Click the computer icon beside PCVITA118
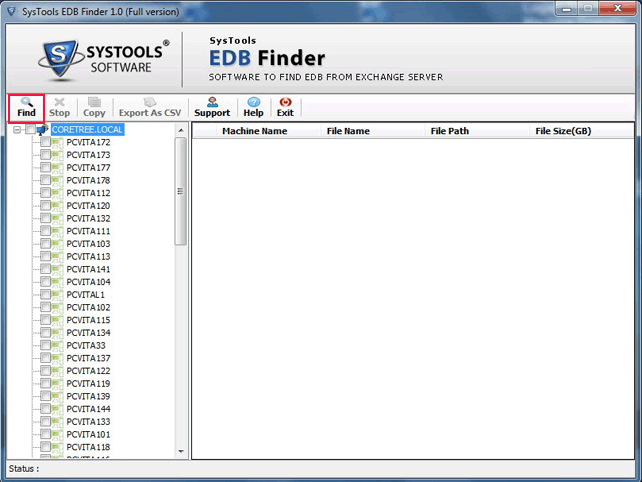This screenshot has height=482, width=642. (x=57, y=447)
